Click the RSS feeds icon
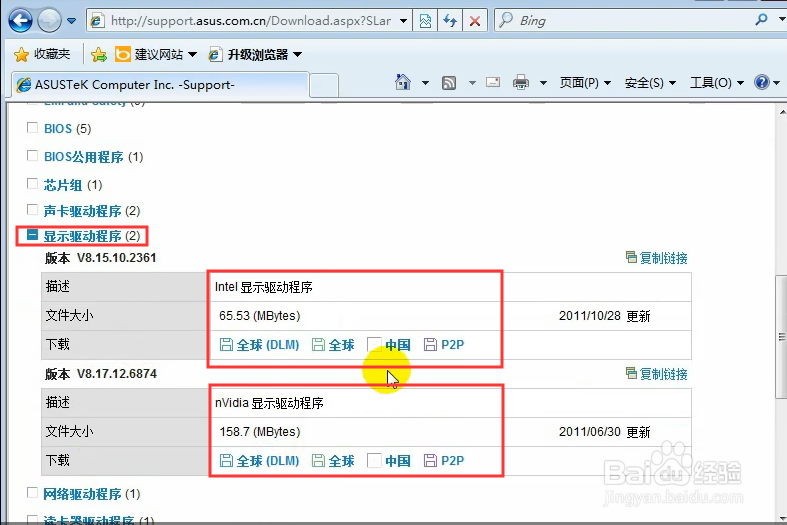The image size is (787, 525). (449, 83)
